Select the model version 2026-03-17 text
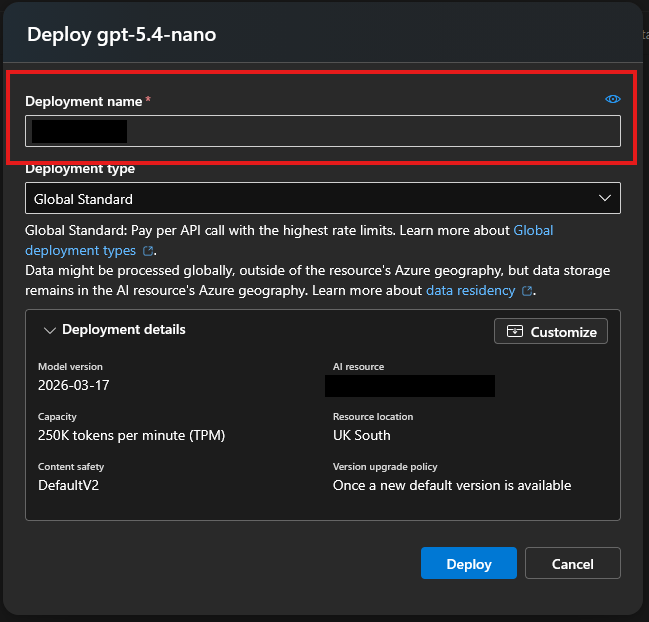Screen dimensions: 649x622 [x=74, y=385]
